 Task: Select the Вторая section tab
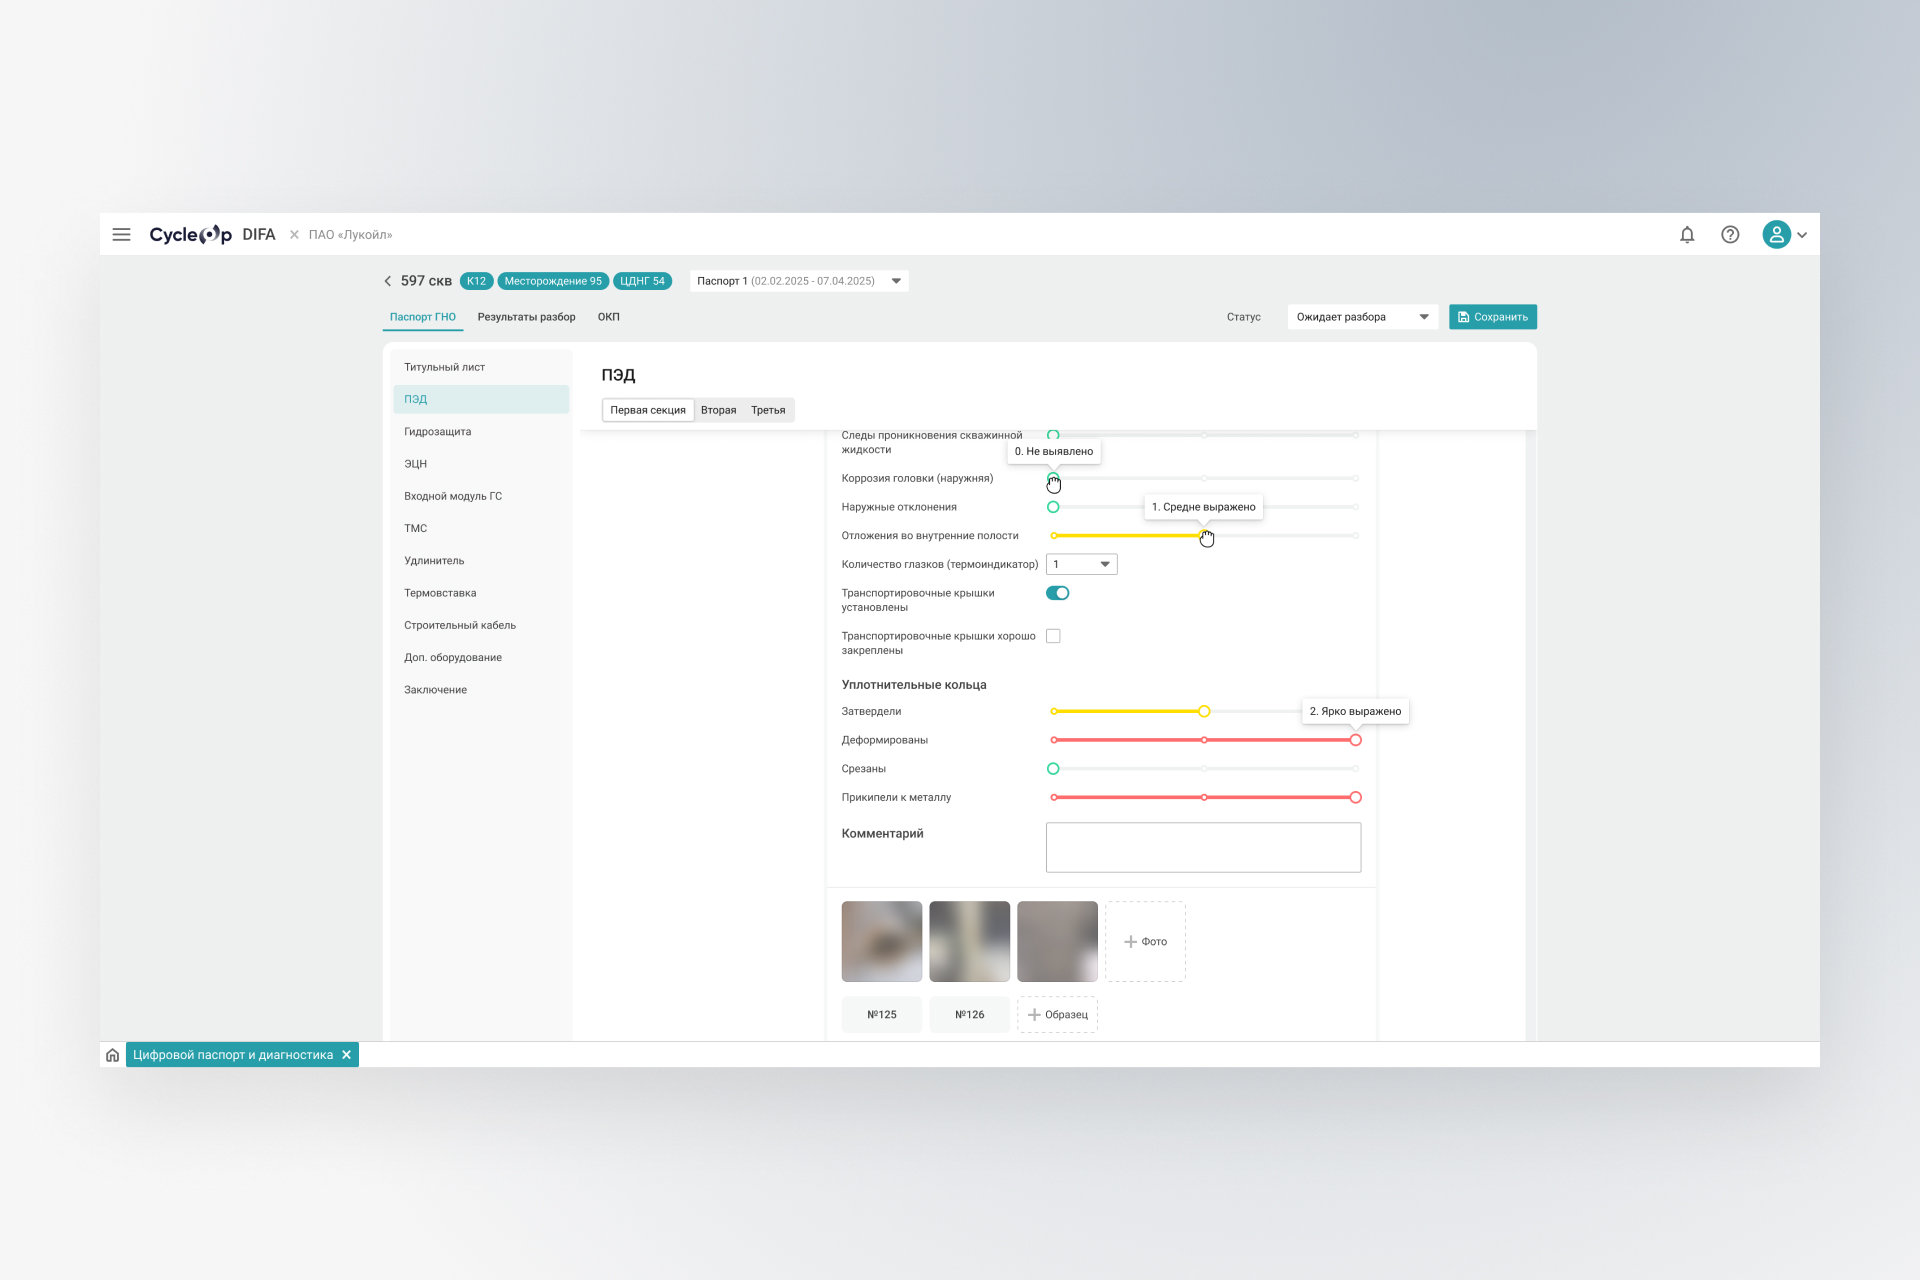[718, 410]
